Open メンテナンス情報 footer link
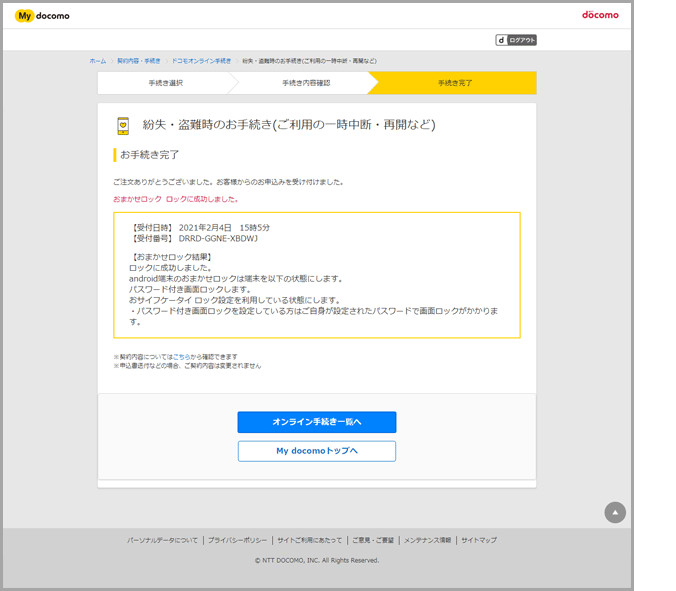Screen dimensions: 676x591 (427, 540)
